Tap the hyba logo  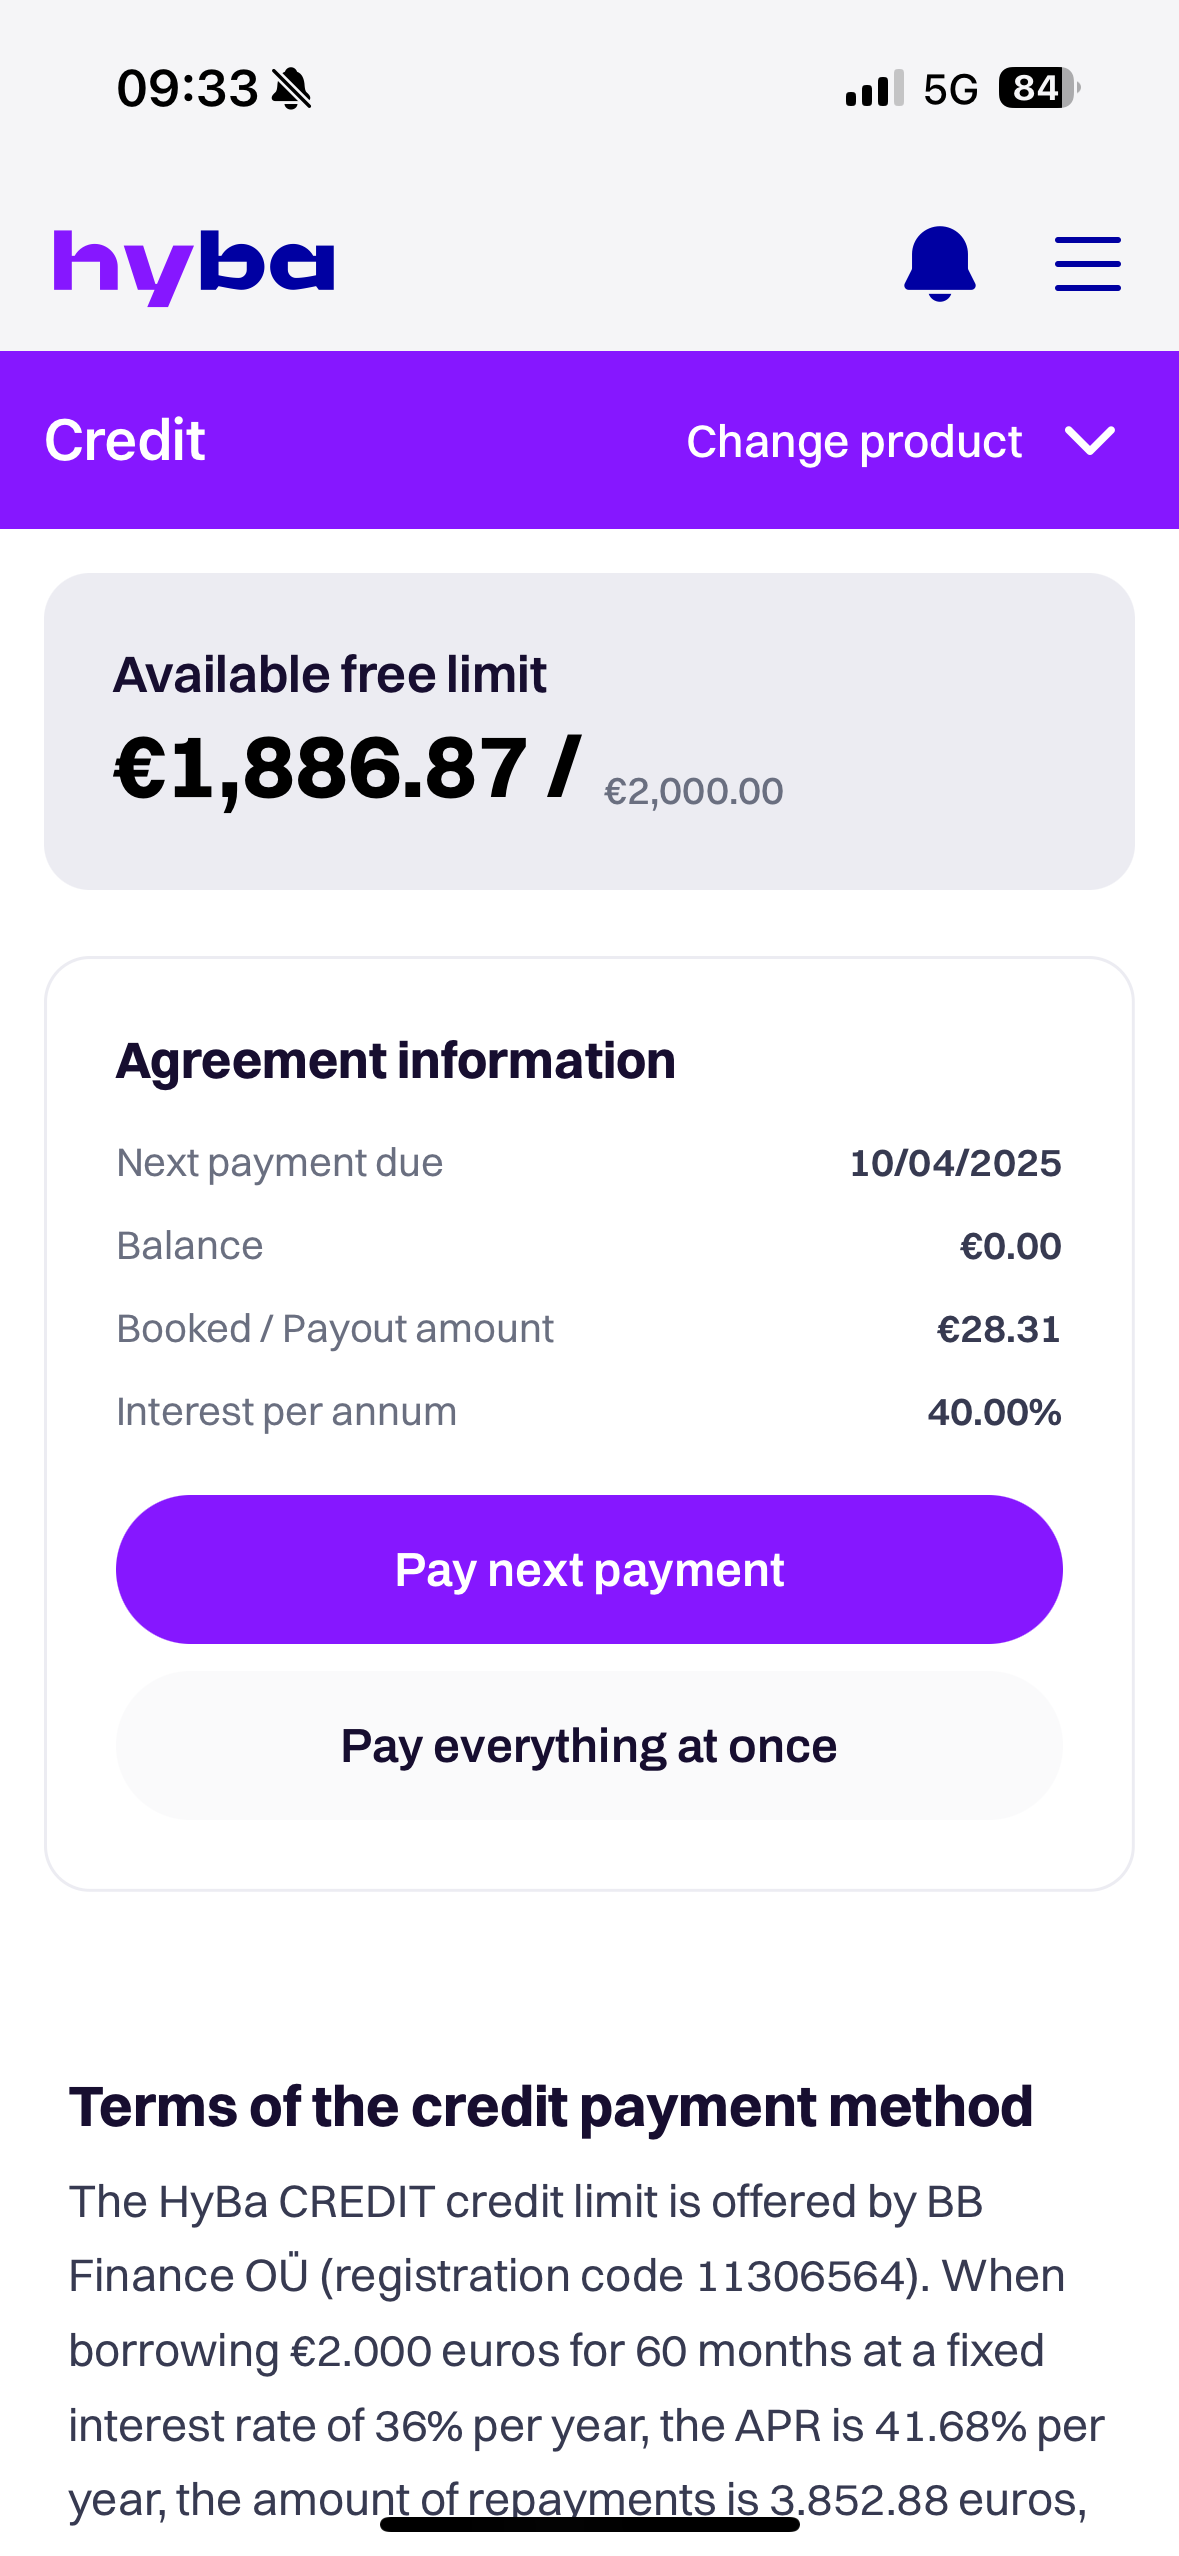point(193,265)
